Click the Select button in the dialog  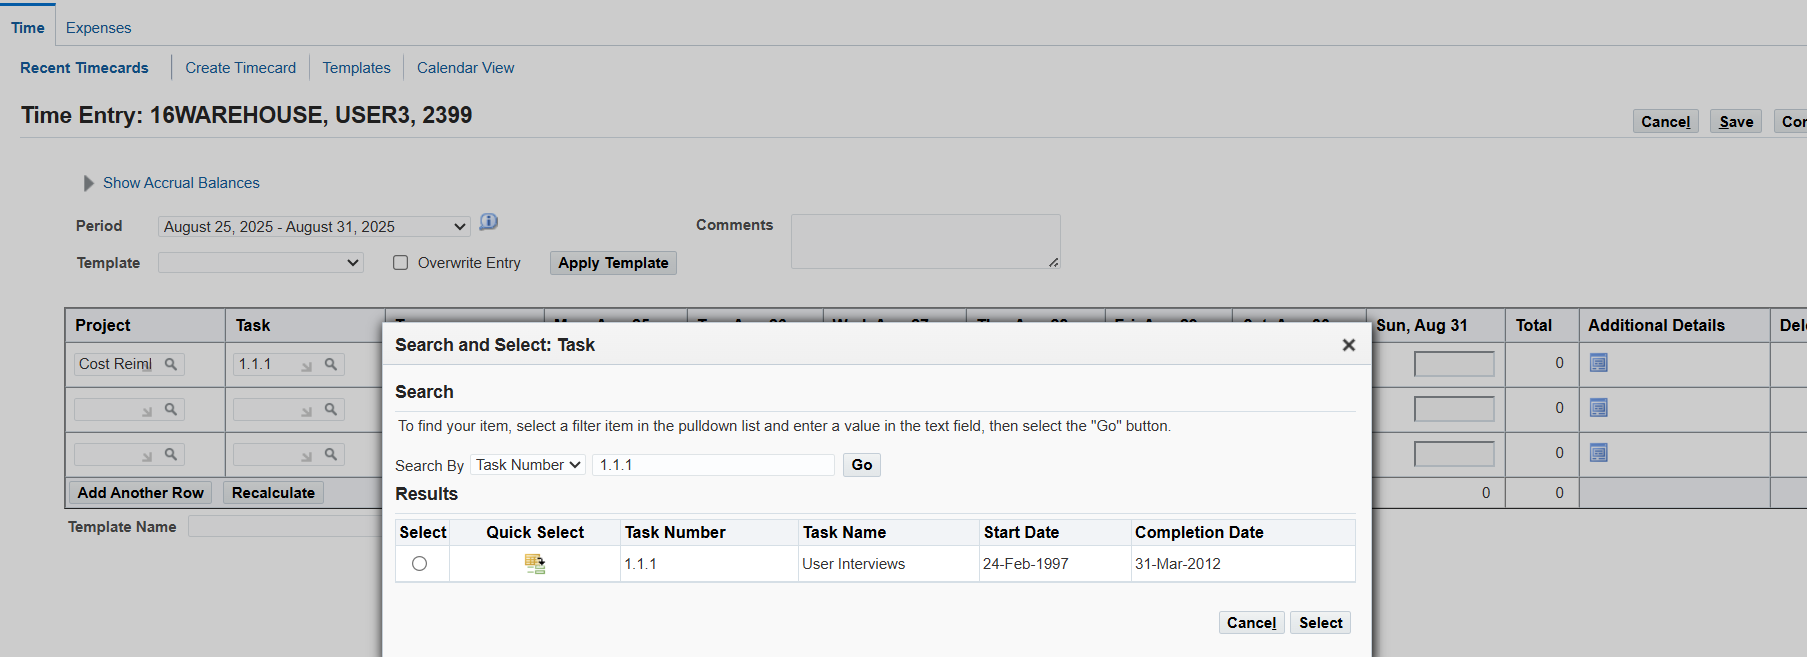[1320, 623]
